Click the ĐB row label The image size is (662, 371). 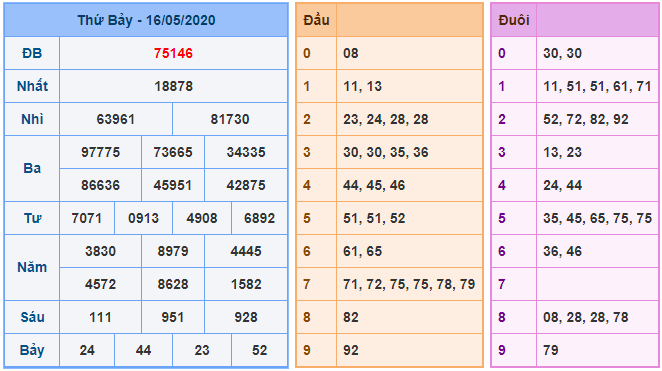[x=32, y=53]
